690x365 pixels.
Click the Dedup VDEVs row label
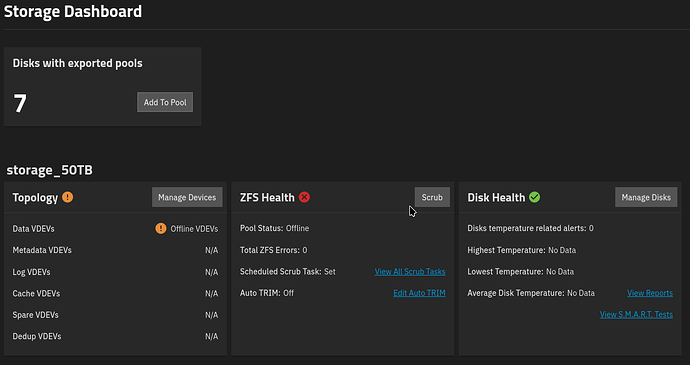(37, 336)
